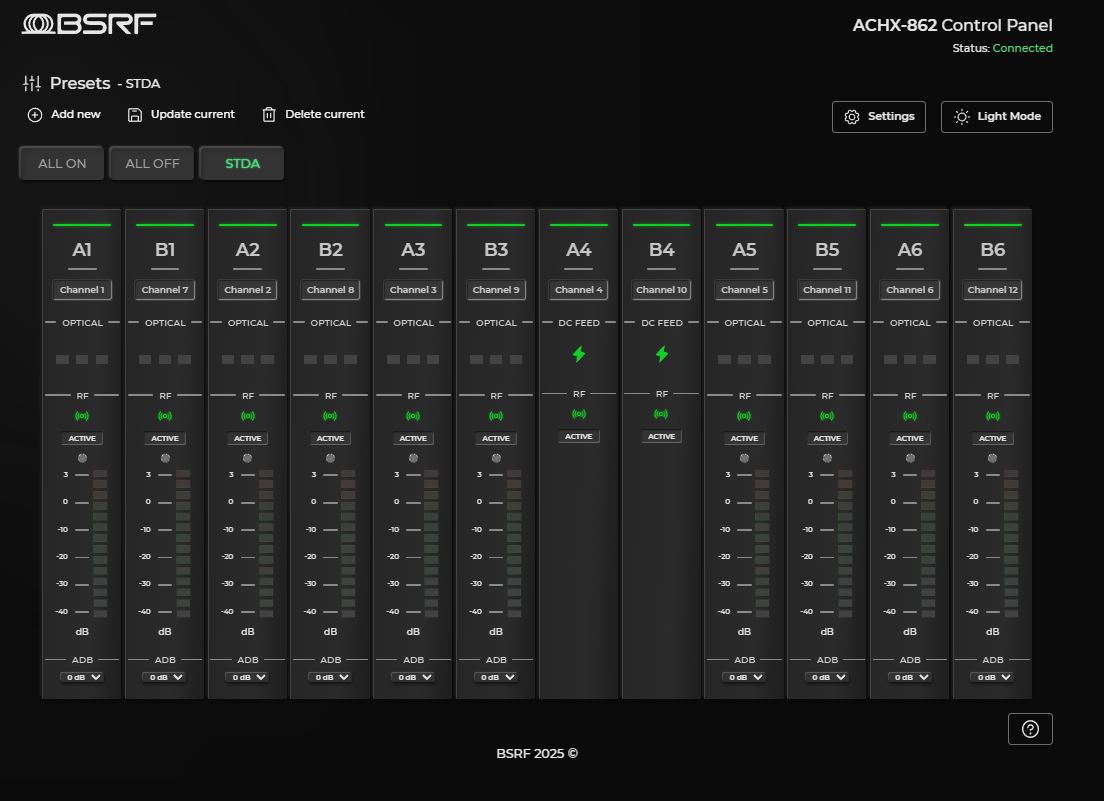
Task: Click the RF signal icon on B2
Action: pos(330,416)
